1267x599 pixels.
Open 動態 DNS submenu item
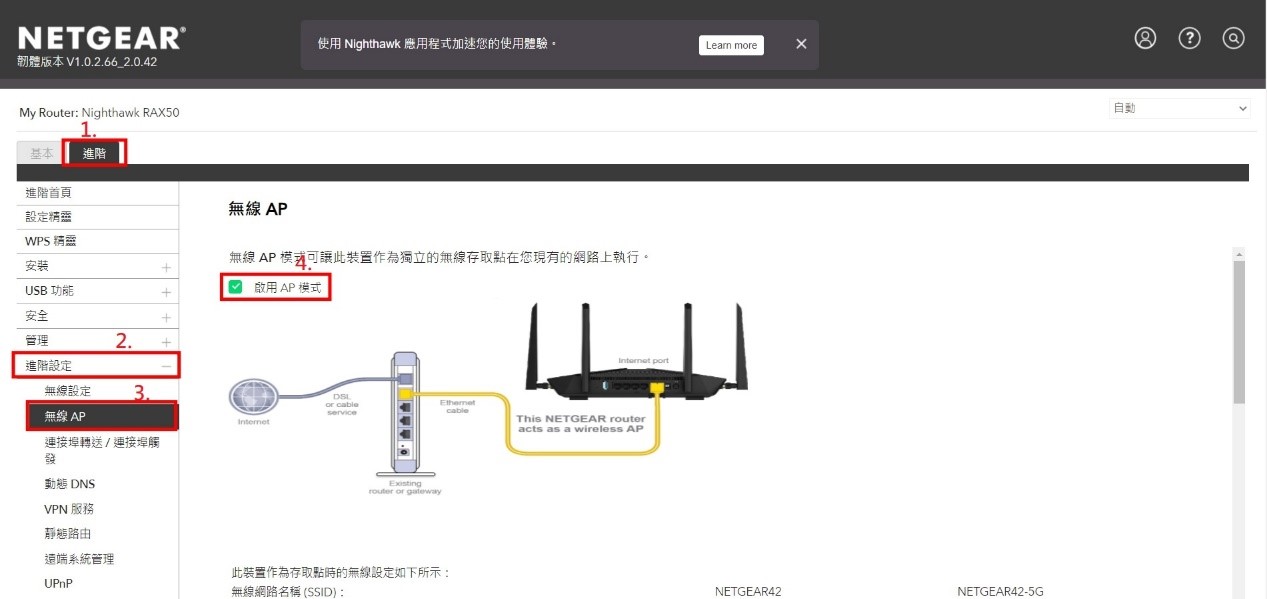[70, 484]
